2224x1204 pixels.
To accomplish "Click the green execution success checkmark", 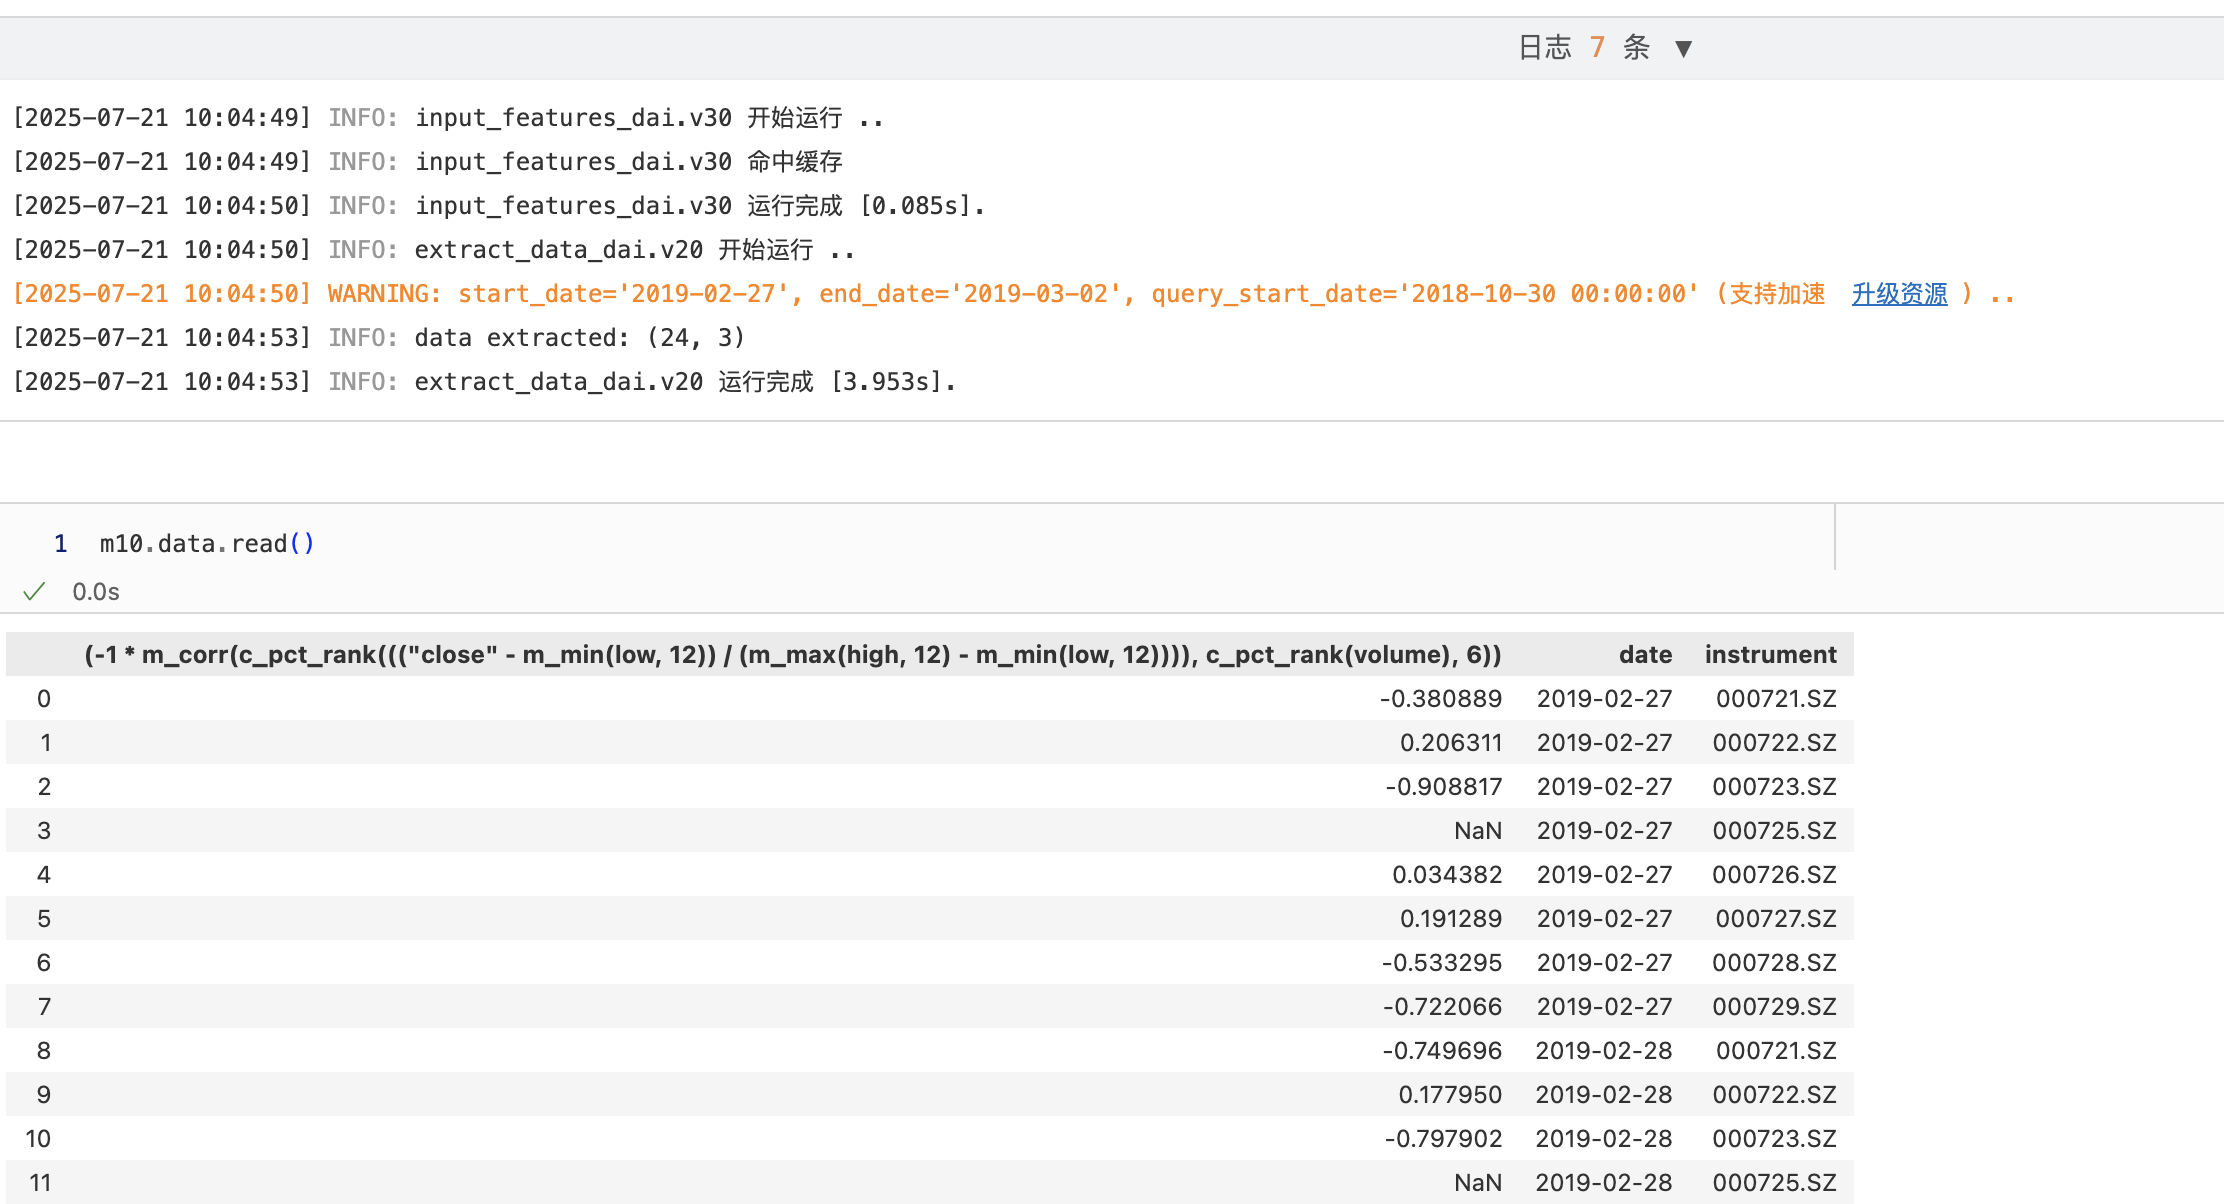I will pos(34,592).
